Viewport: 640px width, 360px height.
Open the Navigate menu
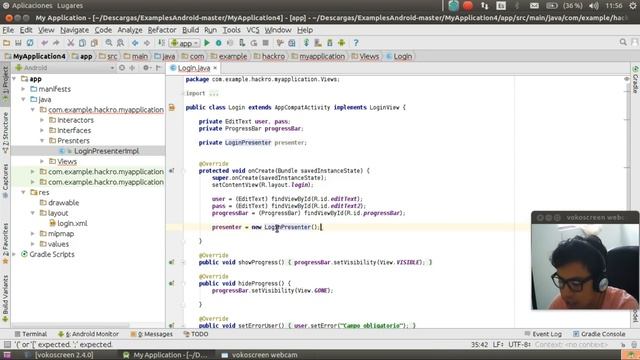point(74,30)
